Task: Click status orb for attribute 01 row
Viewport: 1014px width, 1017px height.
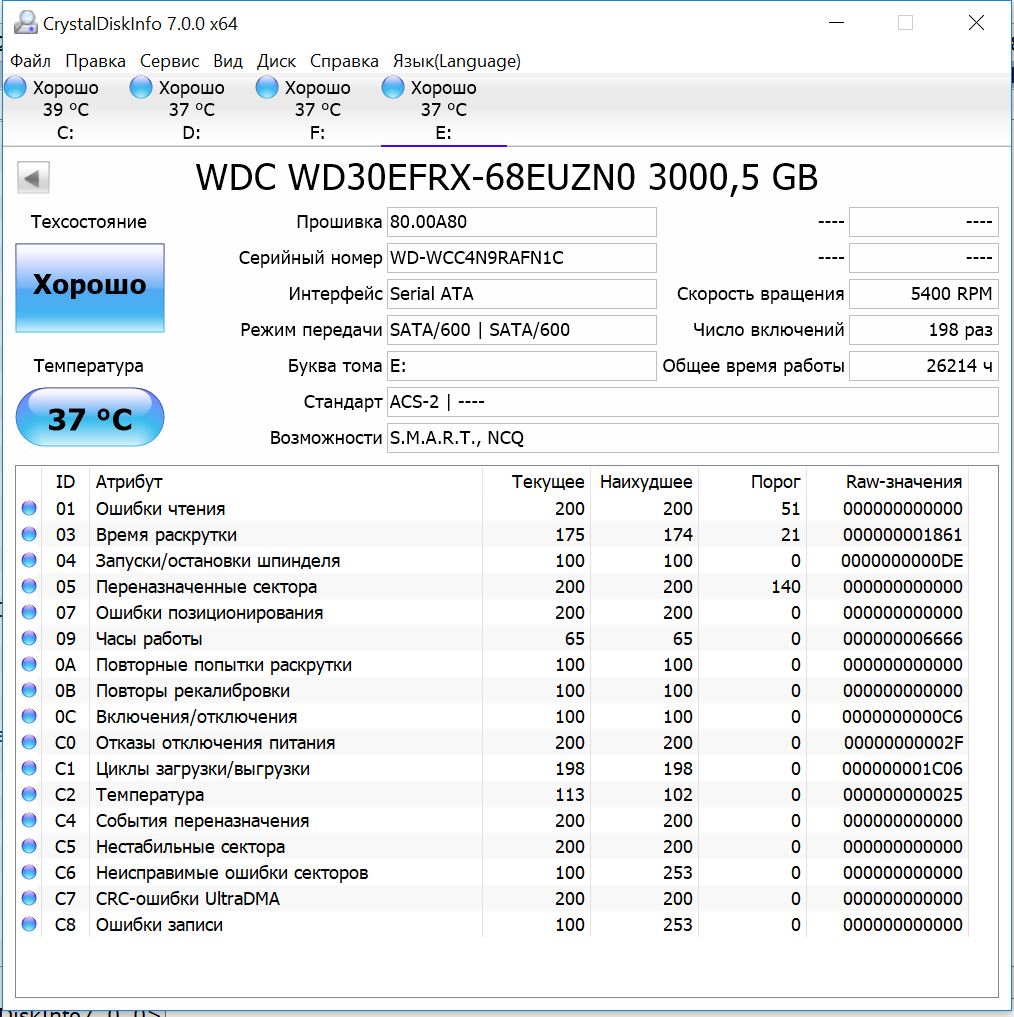Action: [29, 509]
